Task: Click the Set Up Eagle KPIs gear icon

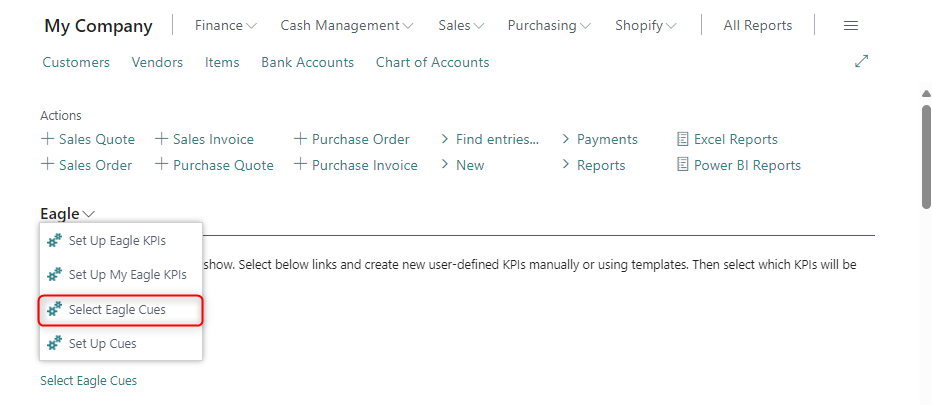Action: click(x=55, y=241)
